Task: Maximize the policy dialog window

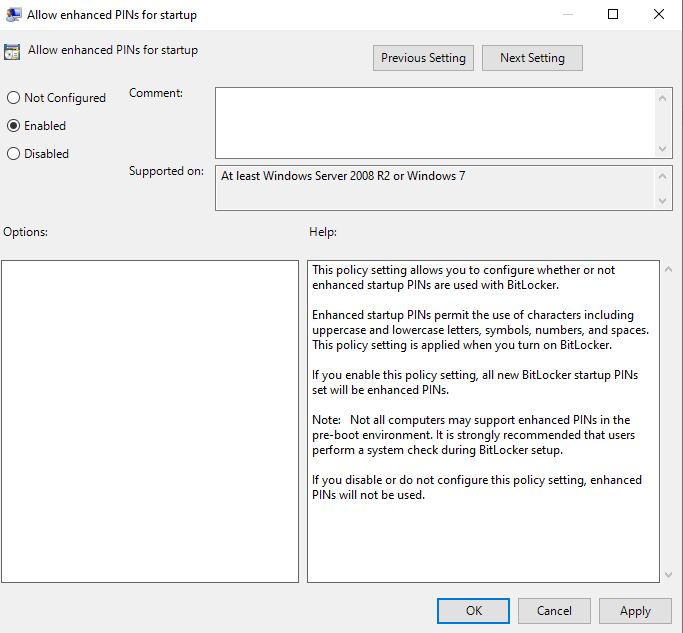Action: tap(613, 14)
